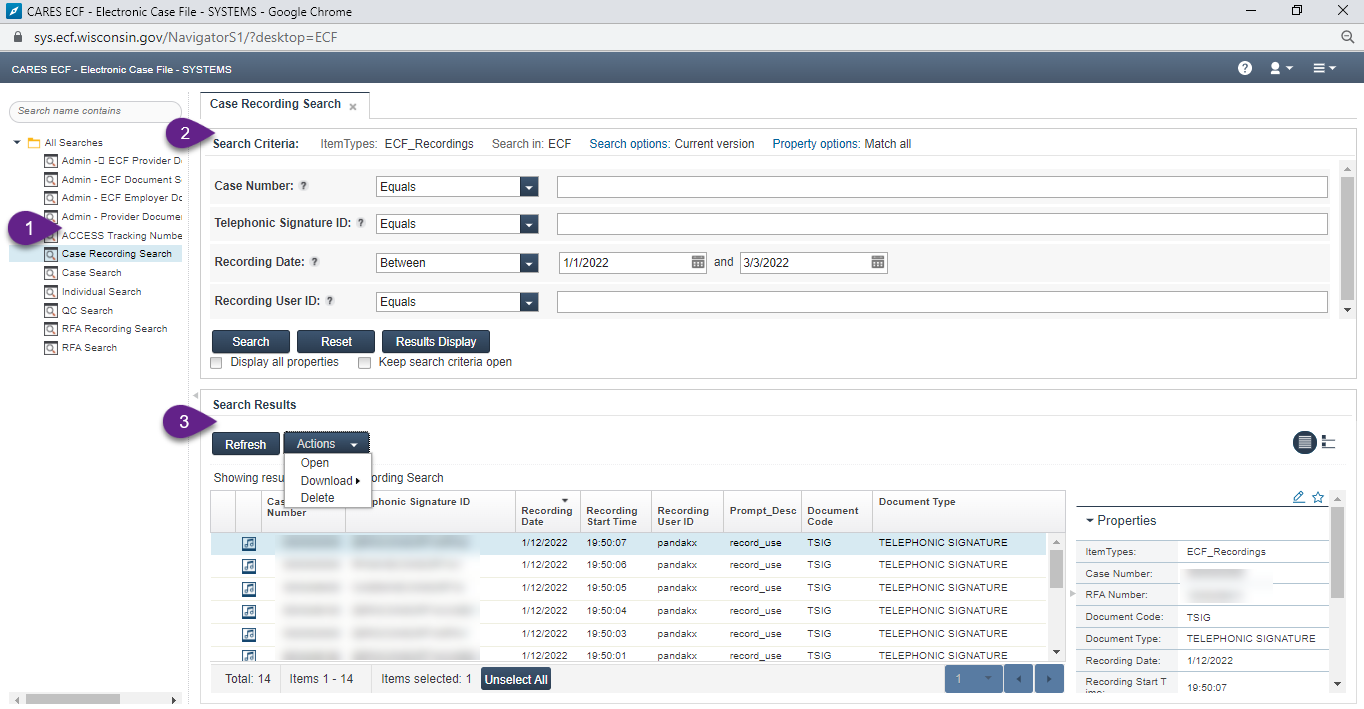Click the help hint beside Telephonic Signature ID

[361, 224]
